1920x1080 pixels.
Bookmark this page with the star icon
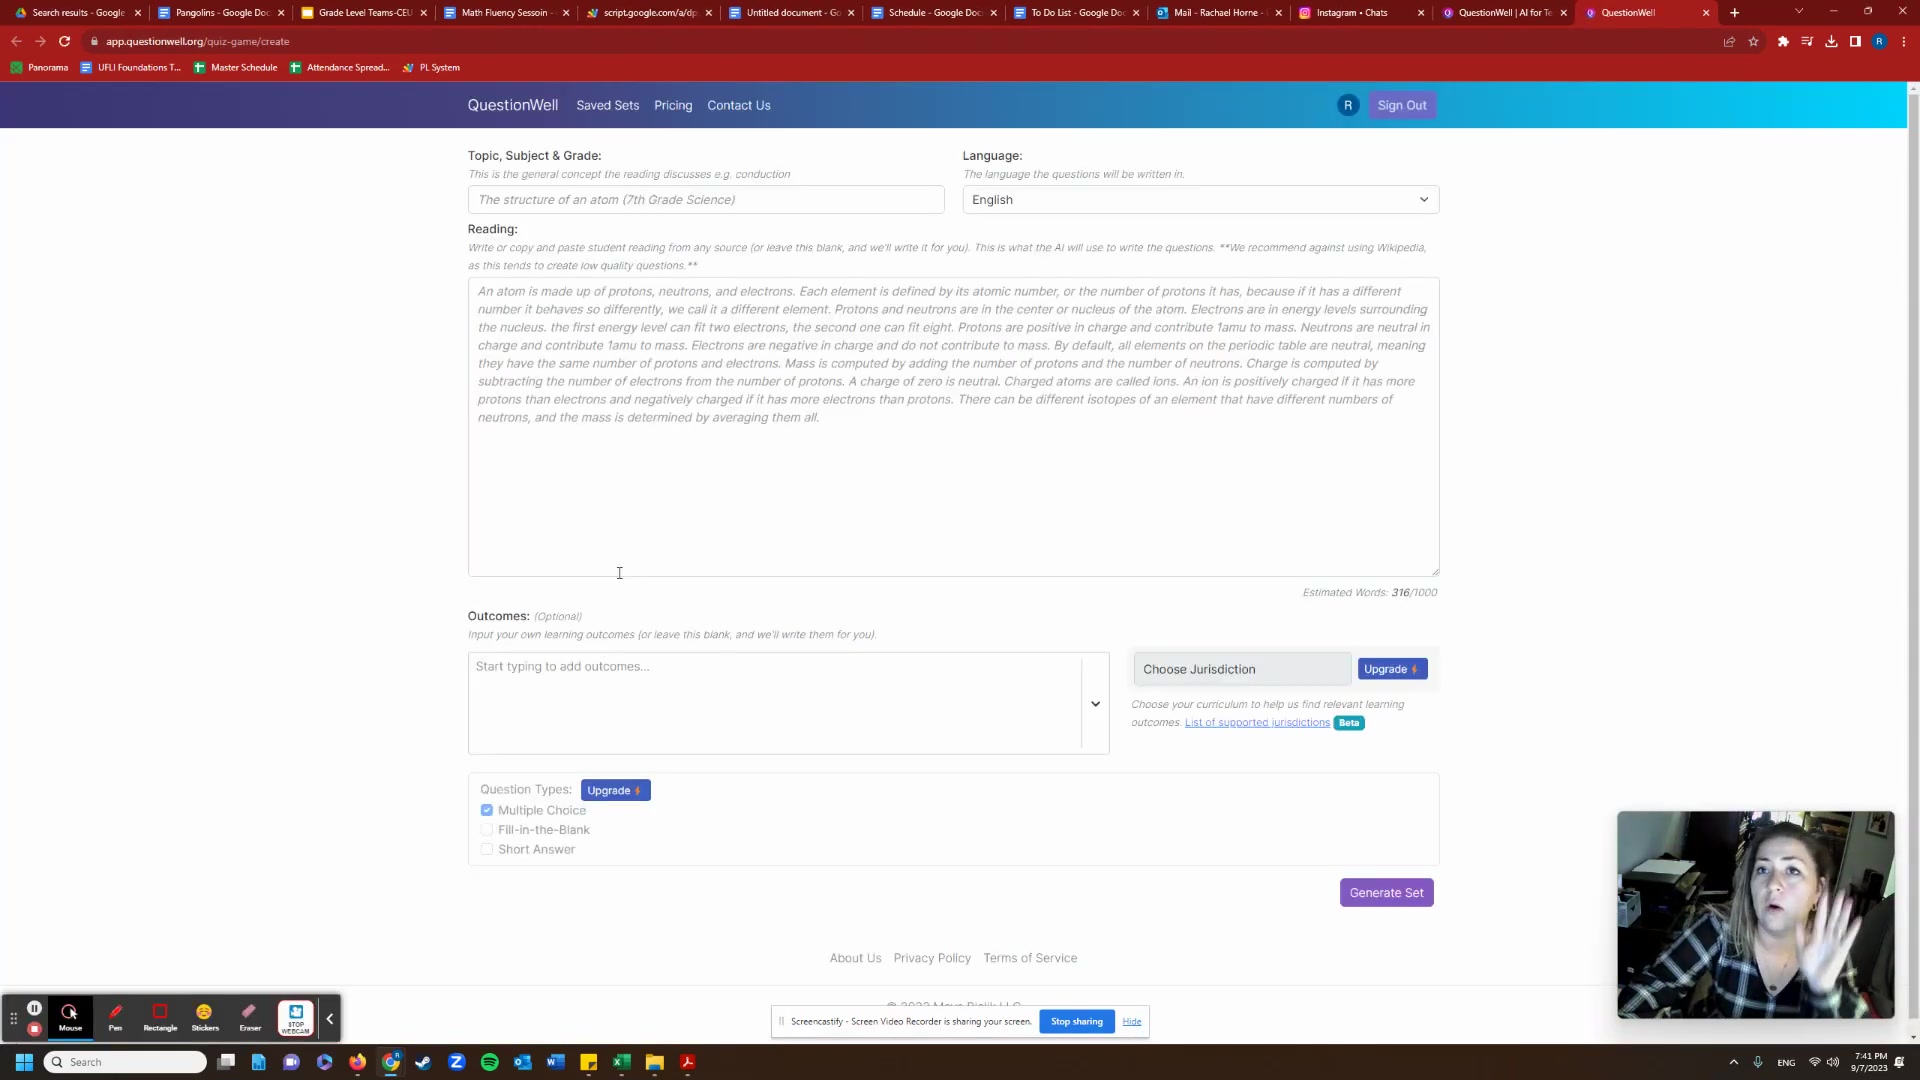(x=1753, y=41)
